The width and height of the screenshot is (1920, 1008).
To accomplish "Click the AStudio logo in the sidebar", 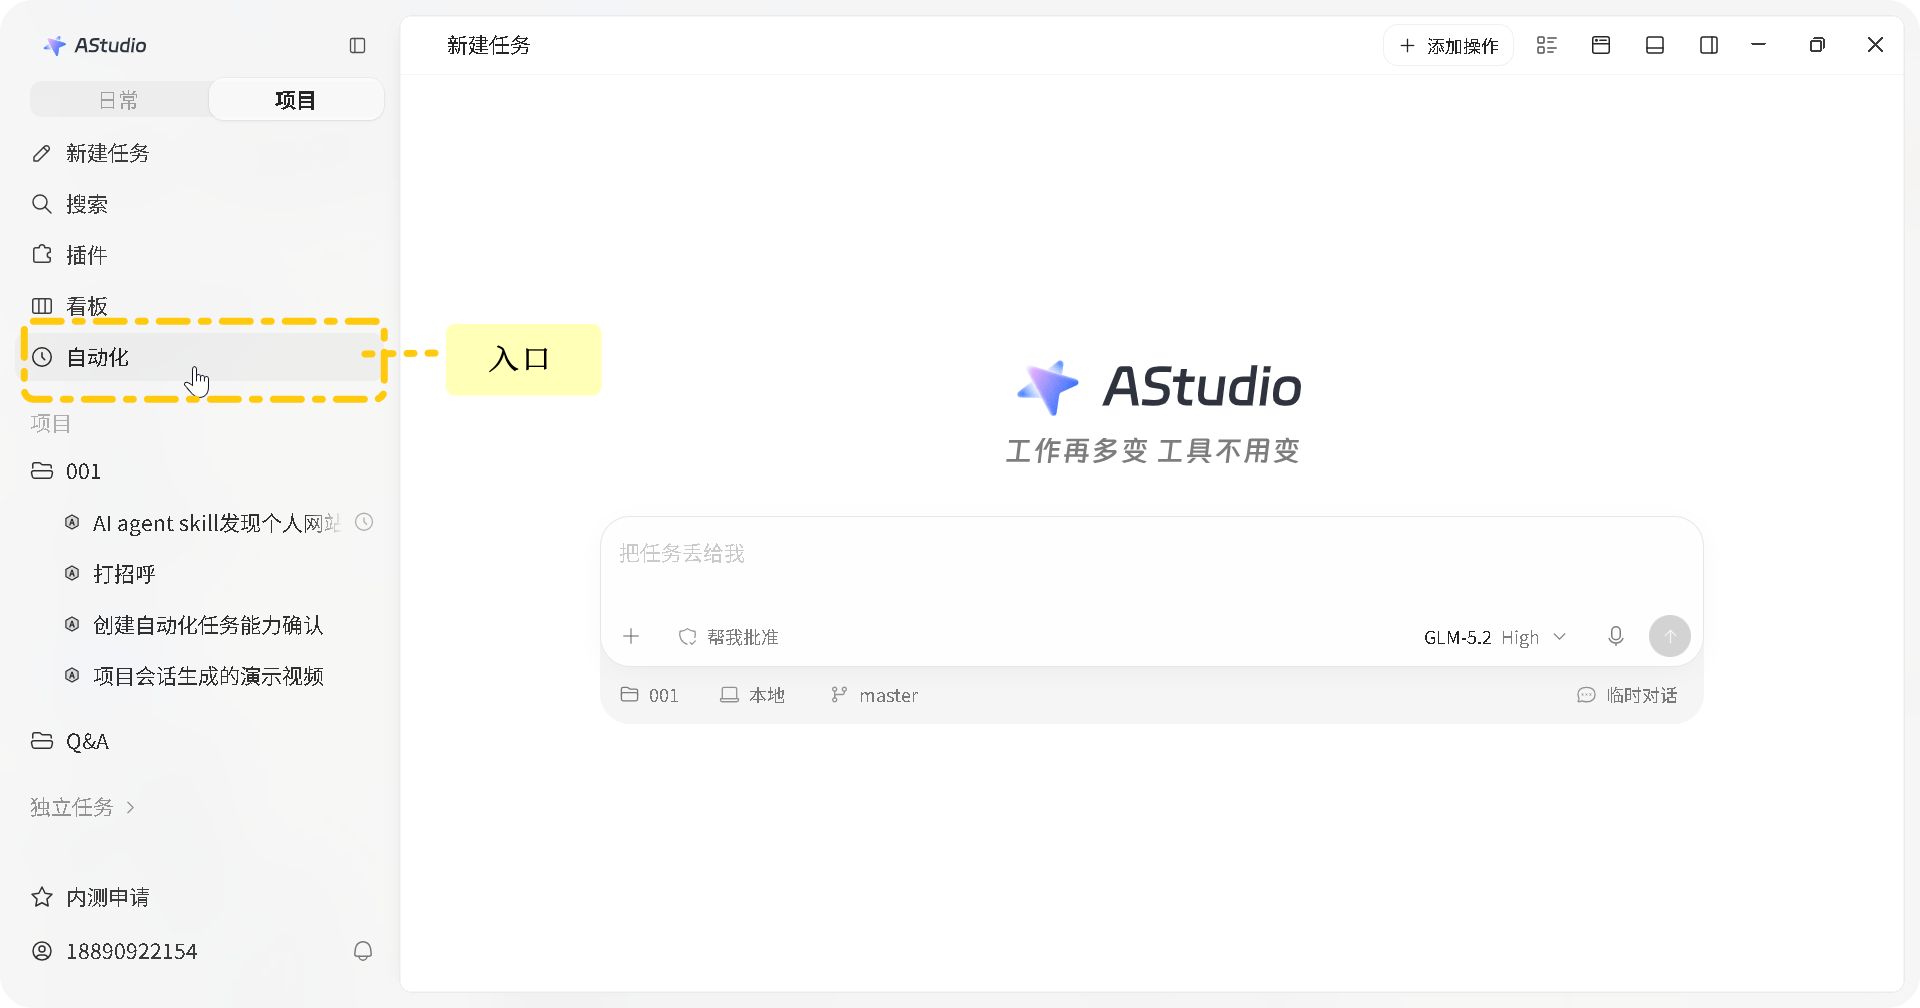I will [95, 45].
